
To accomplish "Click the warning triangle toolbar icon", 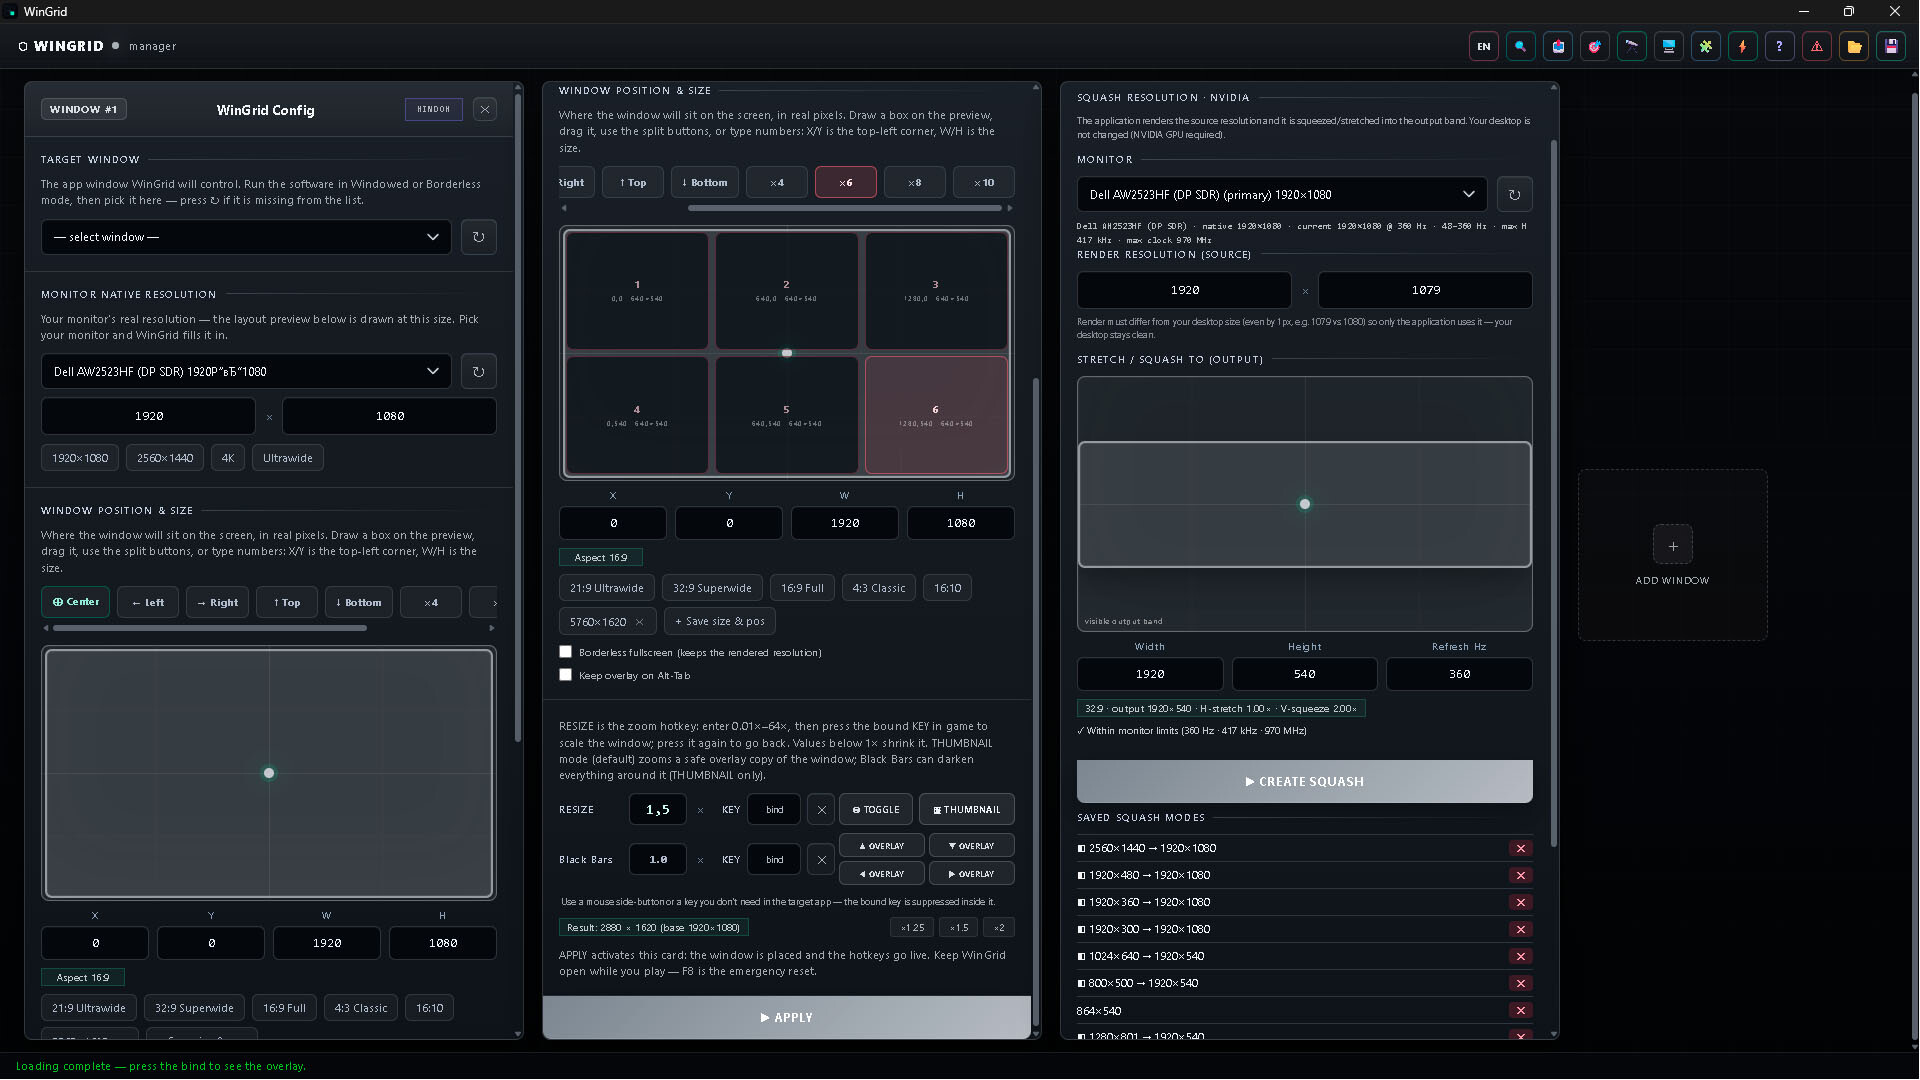I will pyautogui.click(x=1816, y=46).
